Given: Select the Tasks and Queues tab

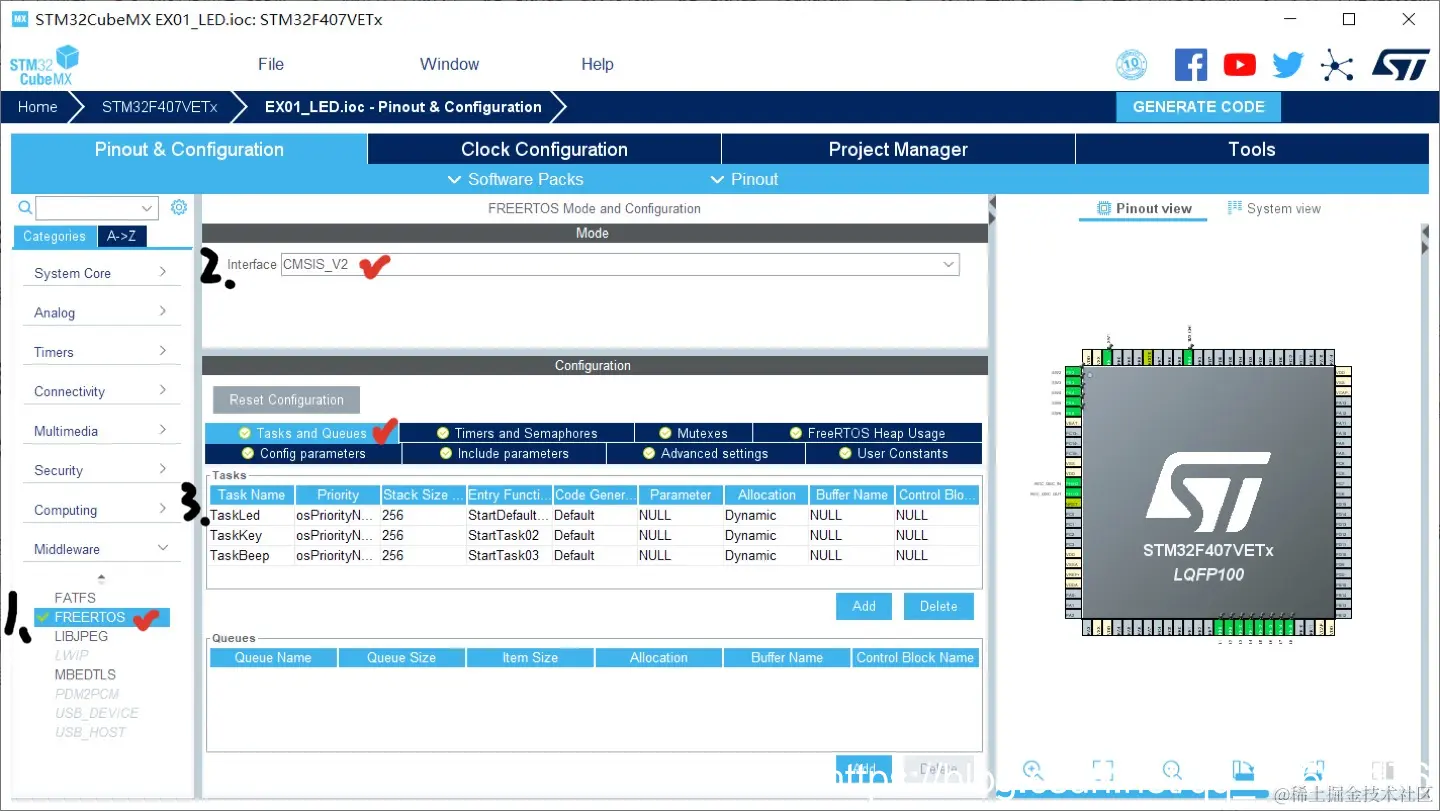Looking at the screenshot, I should (x=302, y=433).
